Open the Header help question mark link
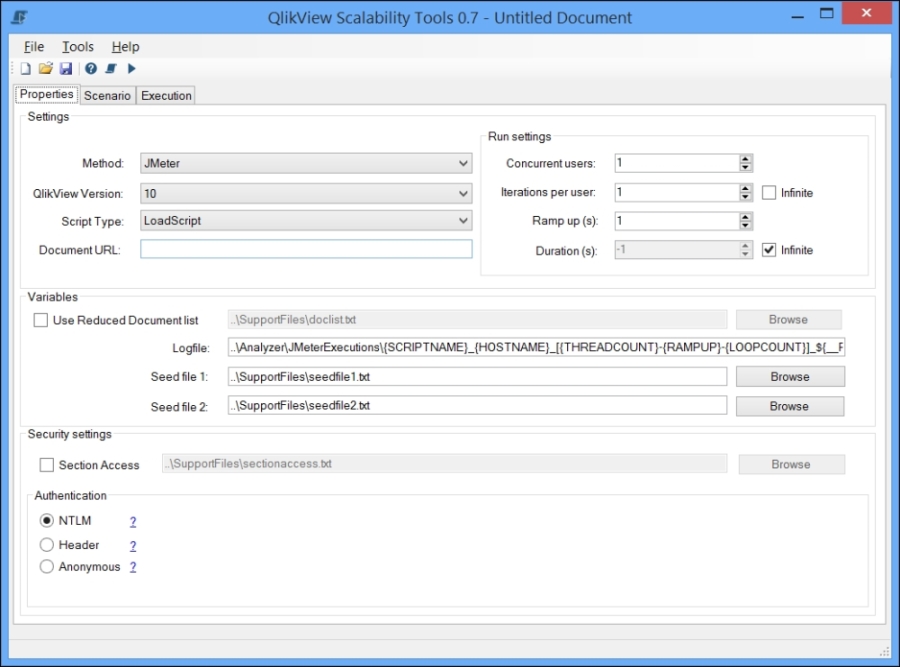The height and width of the screenshot is (667, 900). [133, 545]
